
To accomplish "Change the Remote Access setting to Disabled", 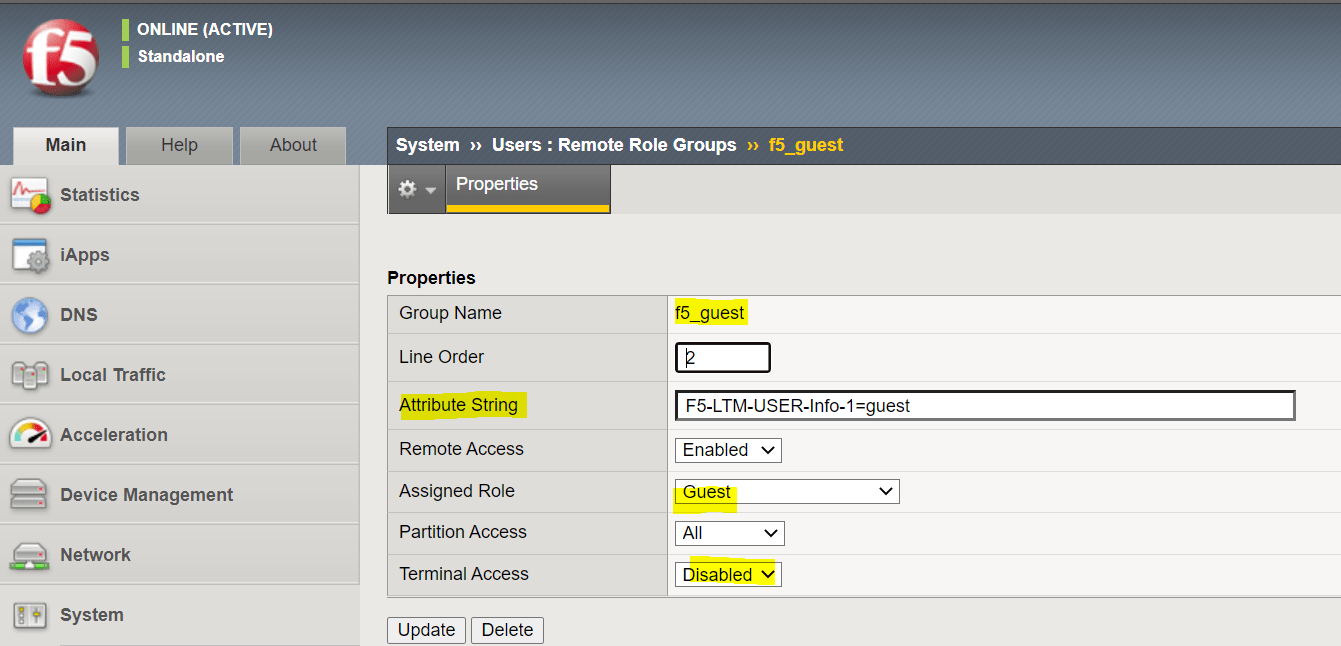I will coord(728,450).
